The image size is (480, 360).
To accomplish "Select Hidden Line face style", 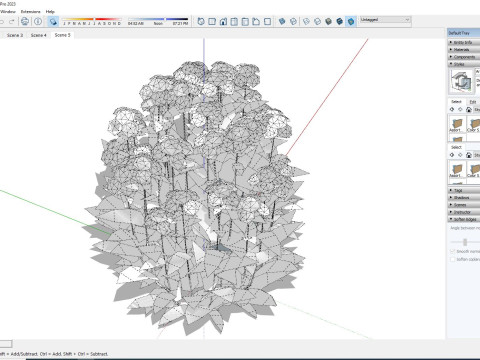I will click(x=317, y=22).
